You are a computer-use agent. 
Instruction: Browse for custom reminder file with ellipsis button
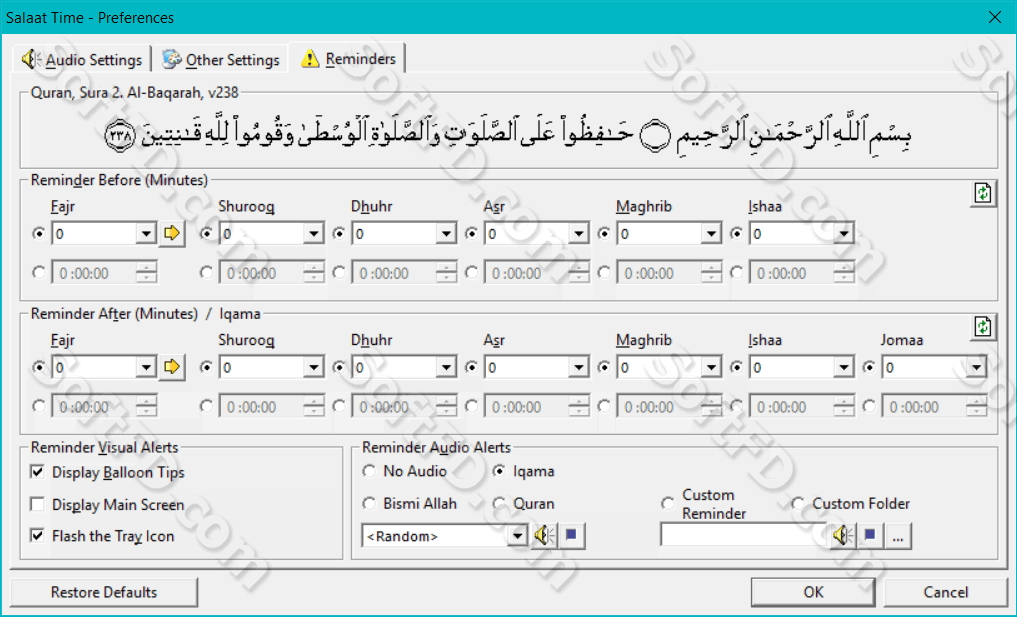(898, 537)
